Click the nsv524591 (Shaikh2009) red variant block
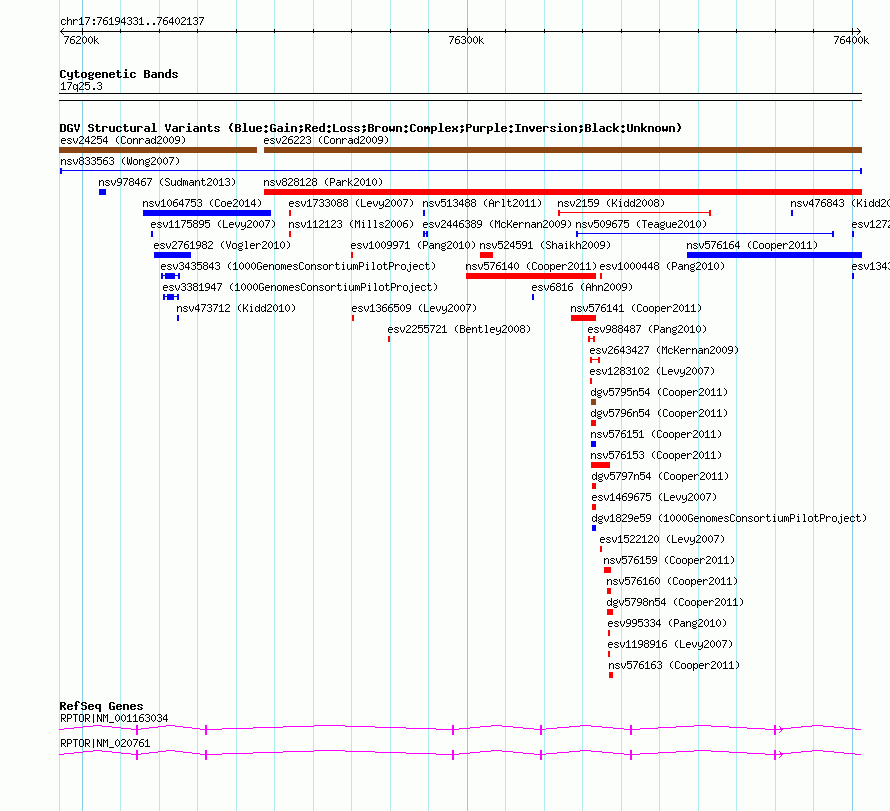The width and height of the screenshot is (890, 811). coord(486,255)
